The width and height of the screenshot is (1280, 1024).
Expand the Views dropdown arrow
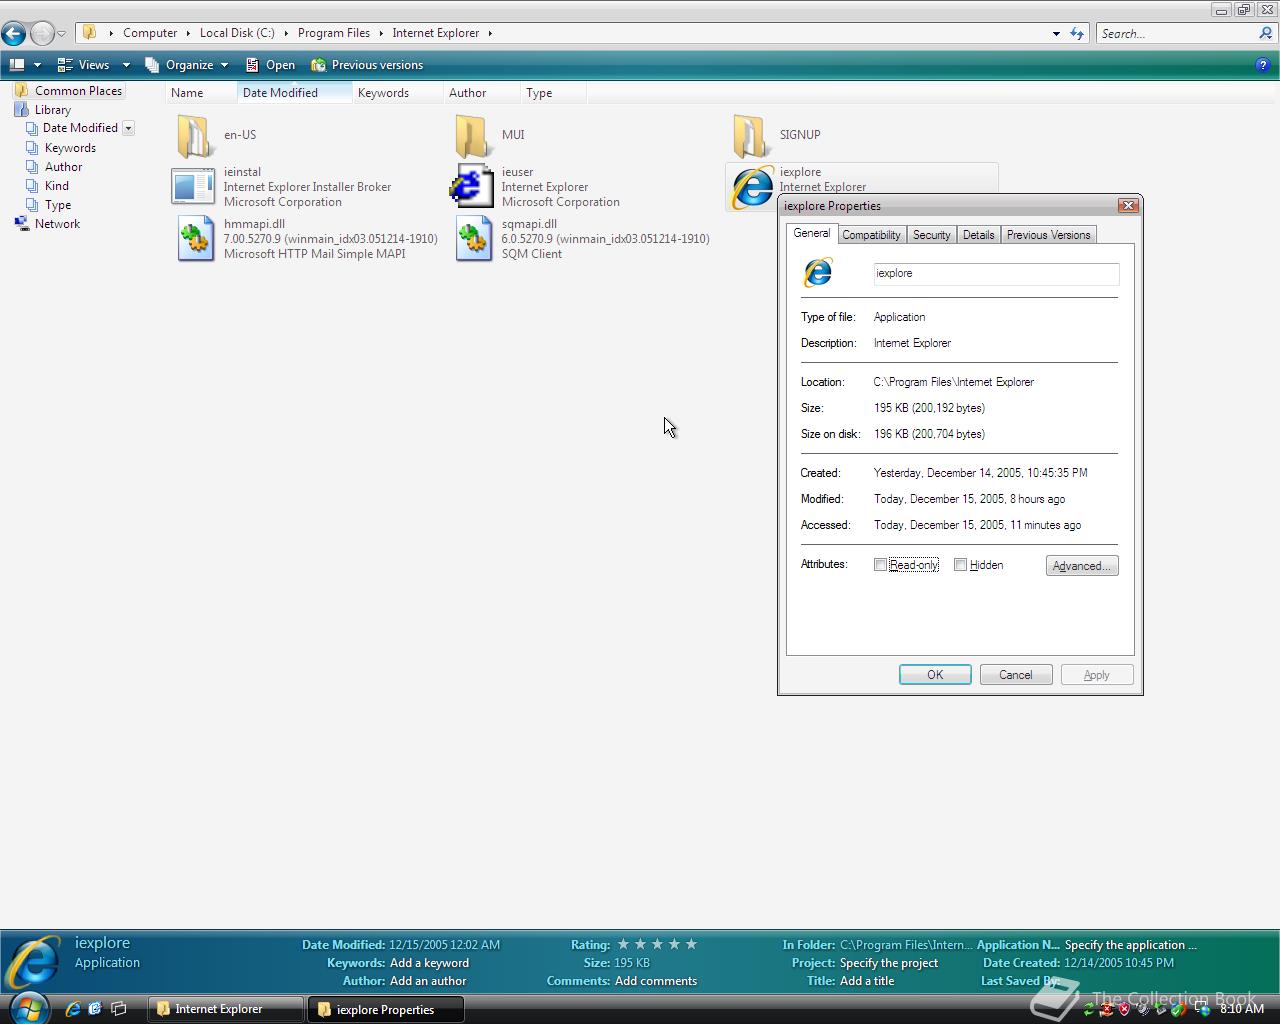126,65
